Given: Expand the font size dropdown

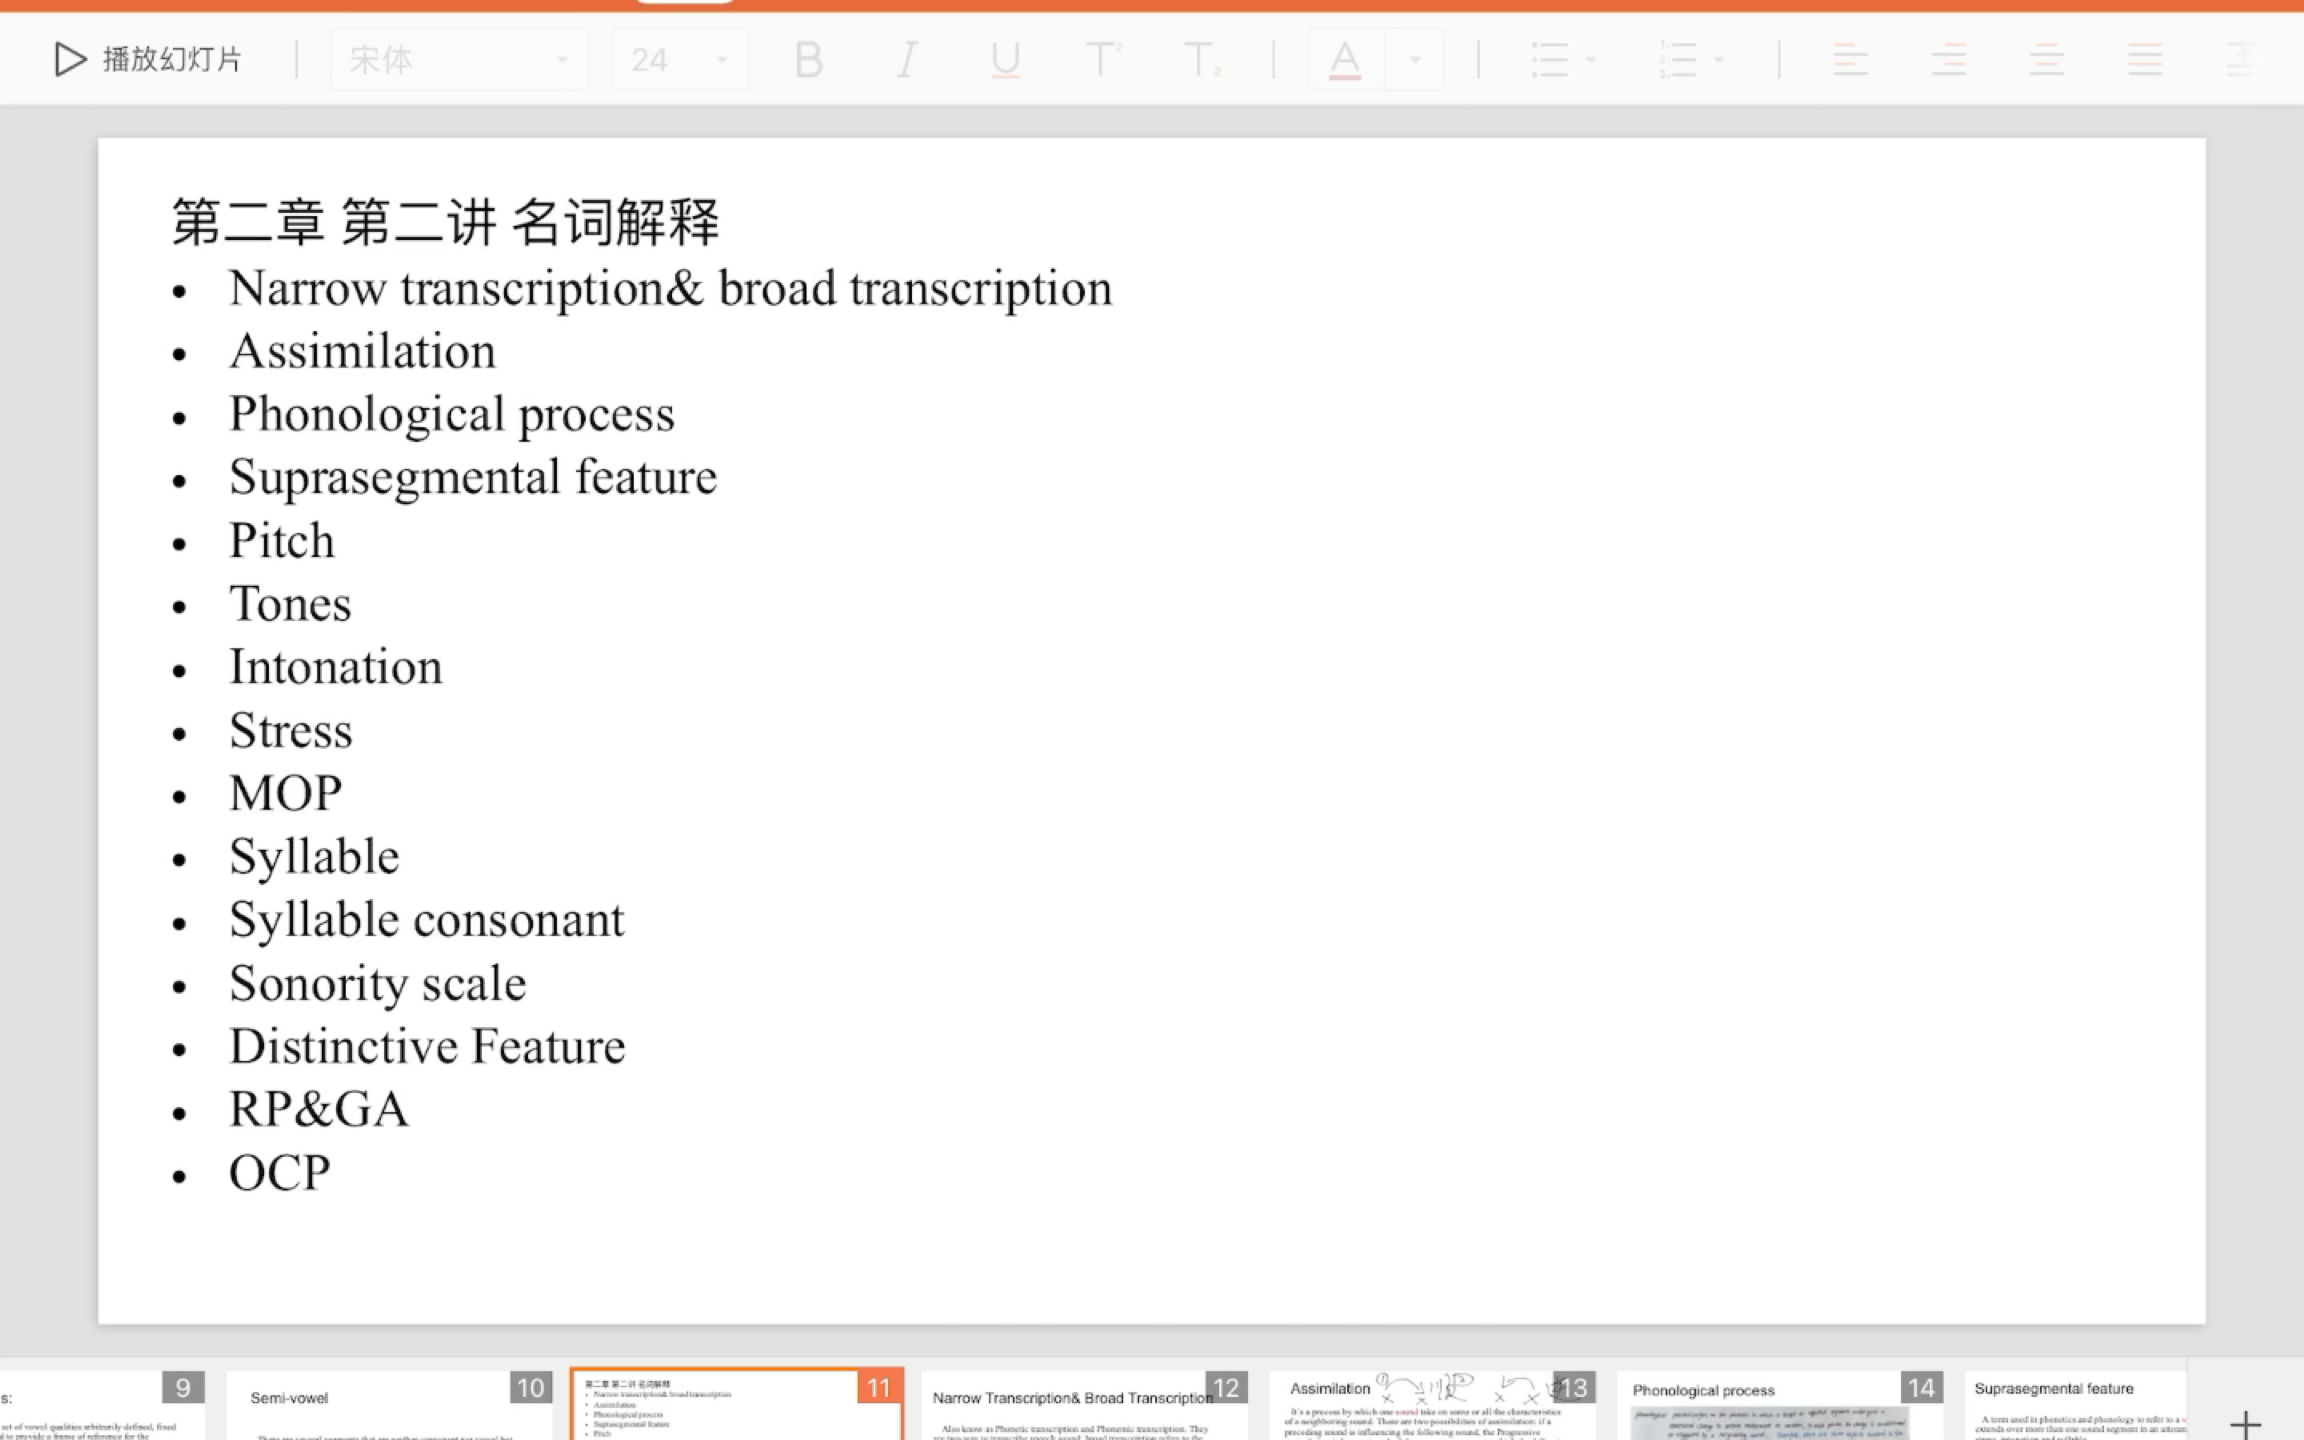Looking at the screenshot, I should point(723,60).
